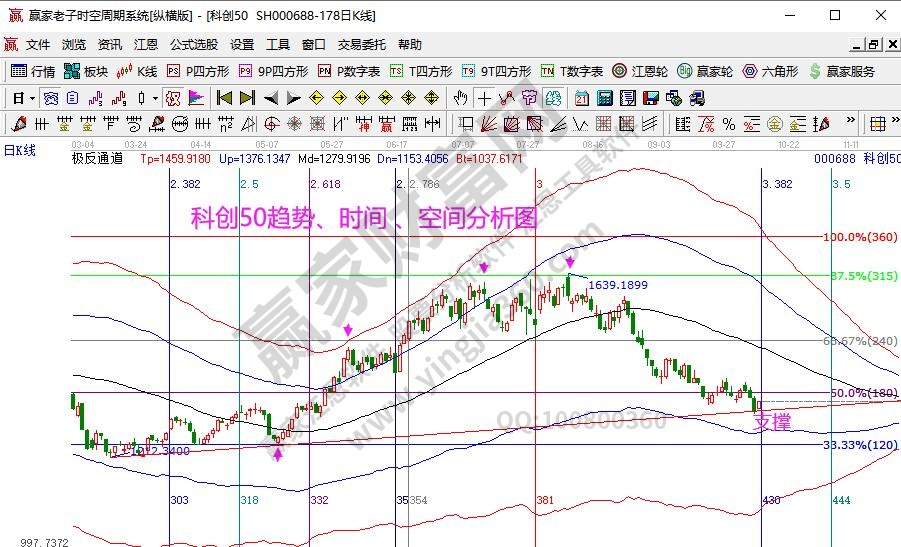Click the floppy disk save icon
Image resolution: width=901 pixels, height=547 pixels.
(651, 98)
